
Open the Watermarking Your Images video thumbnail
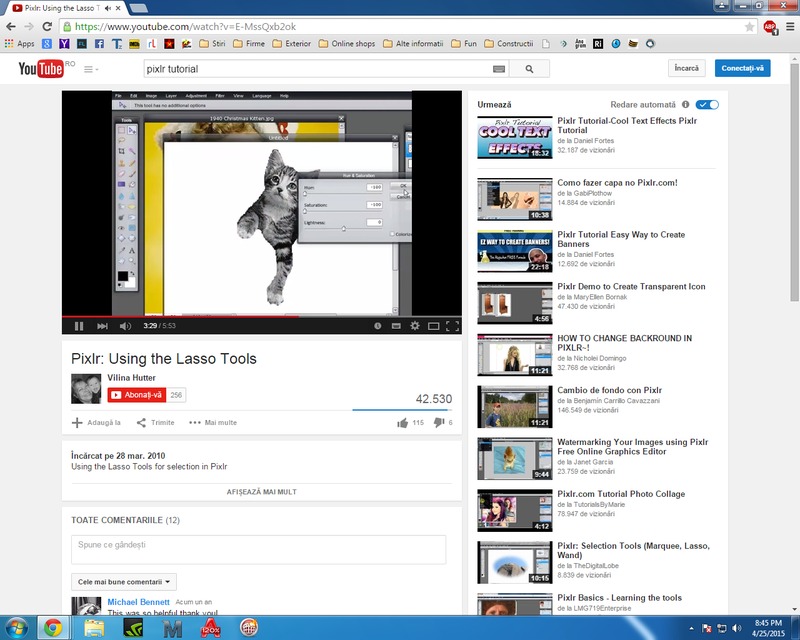[515, 459]
